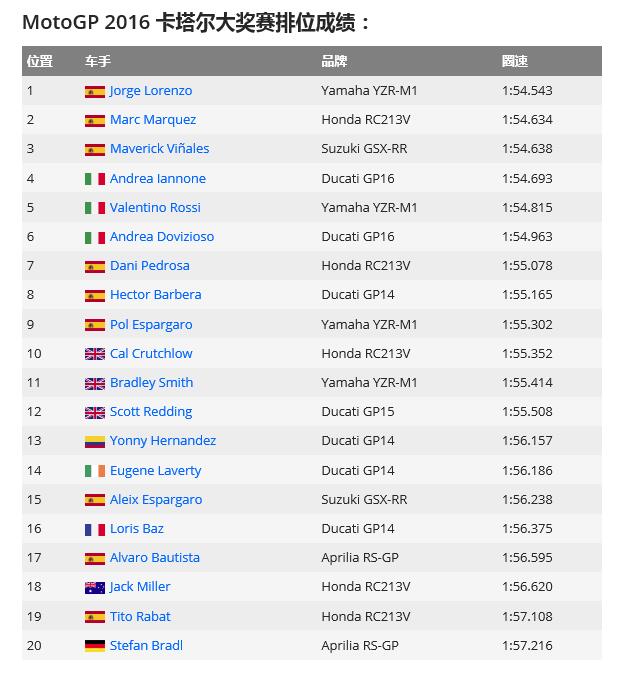
Task: Click the Irish flag beside Eugene Laverty
Action: click(95, 471)
